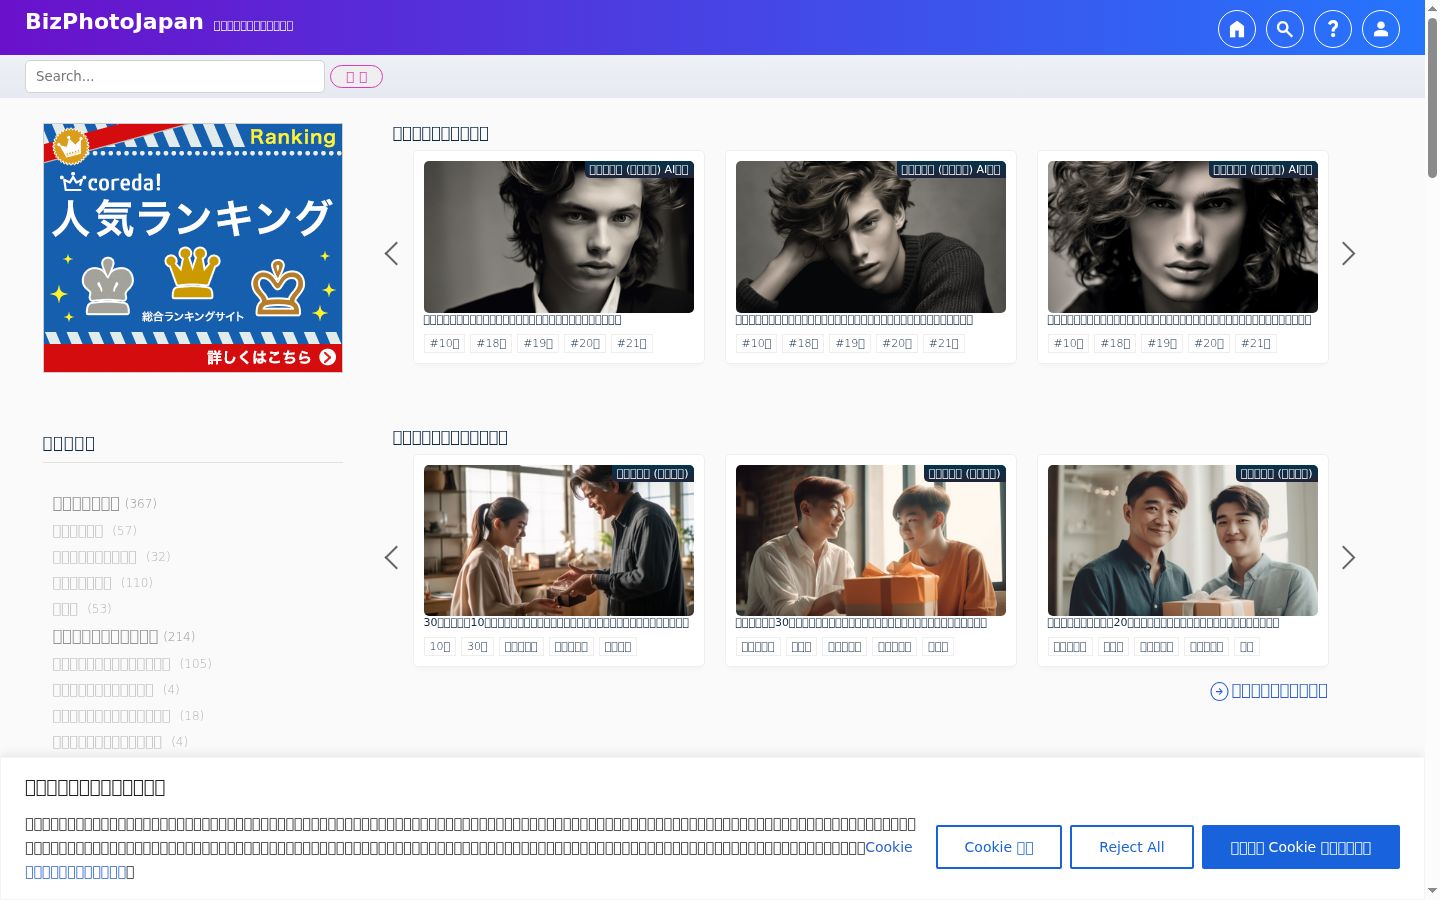Image resolution: width=1440 pixels, height=900 pixels.
Task: Click the scrollbar up arrow
Action: (x=1432, y=7)
